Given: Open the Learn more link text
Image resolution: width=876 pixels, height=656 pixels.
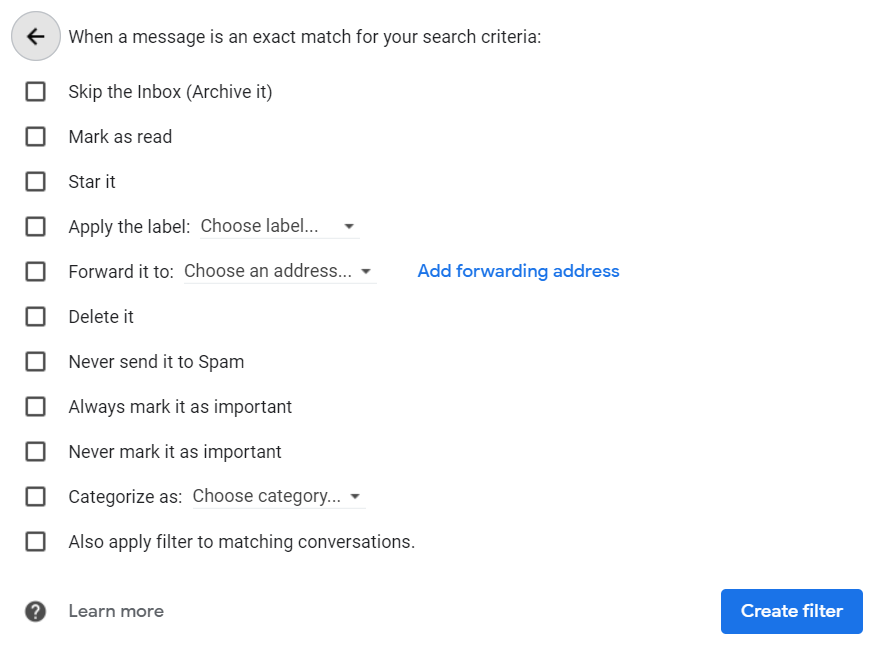Looking at the screenshot, I should [x=116, y=611].
